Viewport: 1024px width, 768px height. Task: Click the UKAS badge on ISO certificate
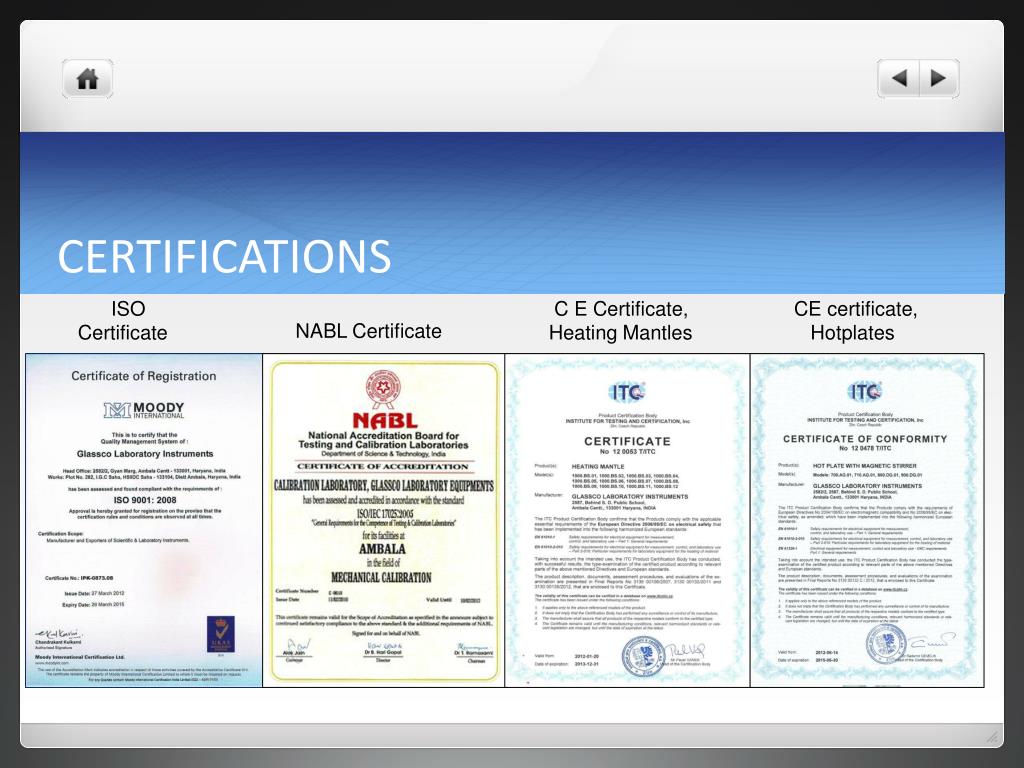click(221, 635)
